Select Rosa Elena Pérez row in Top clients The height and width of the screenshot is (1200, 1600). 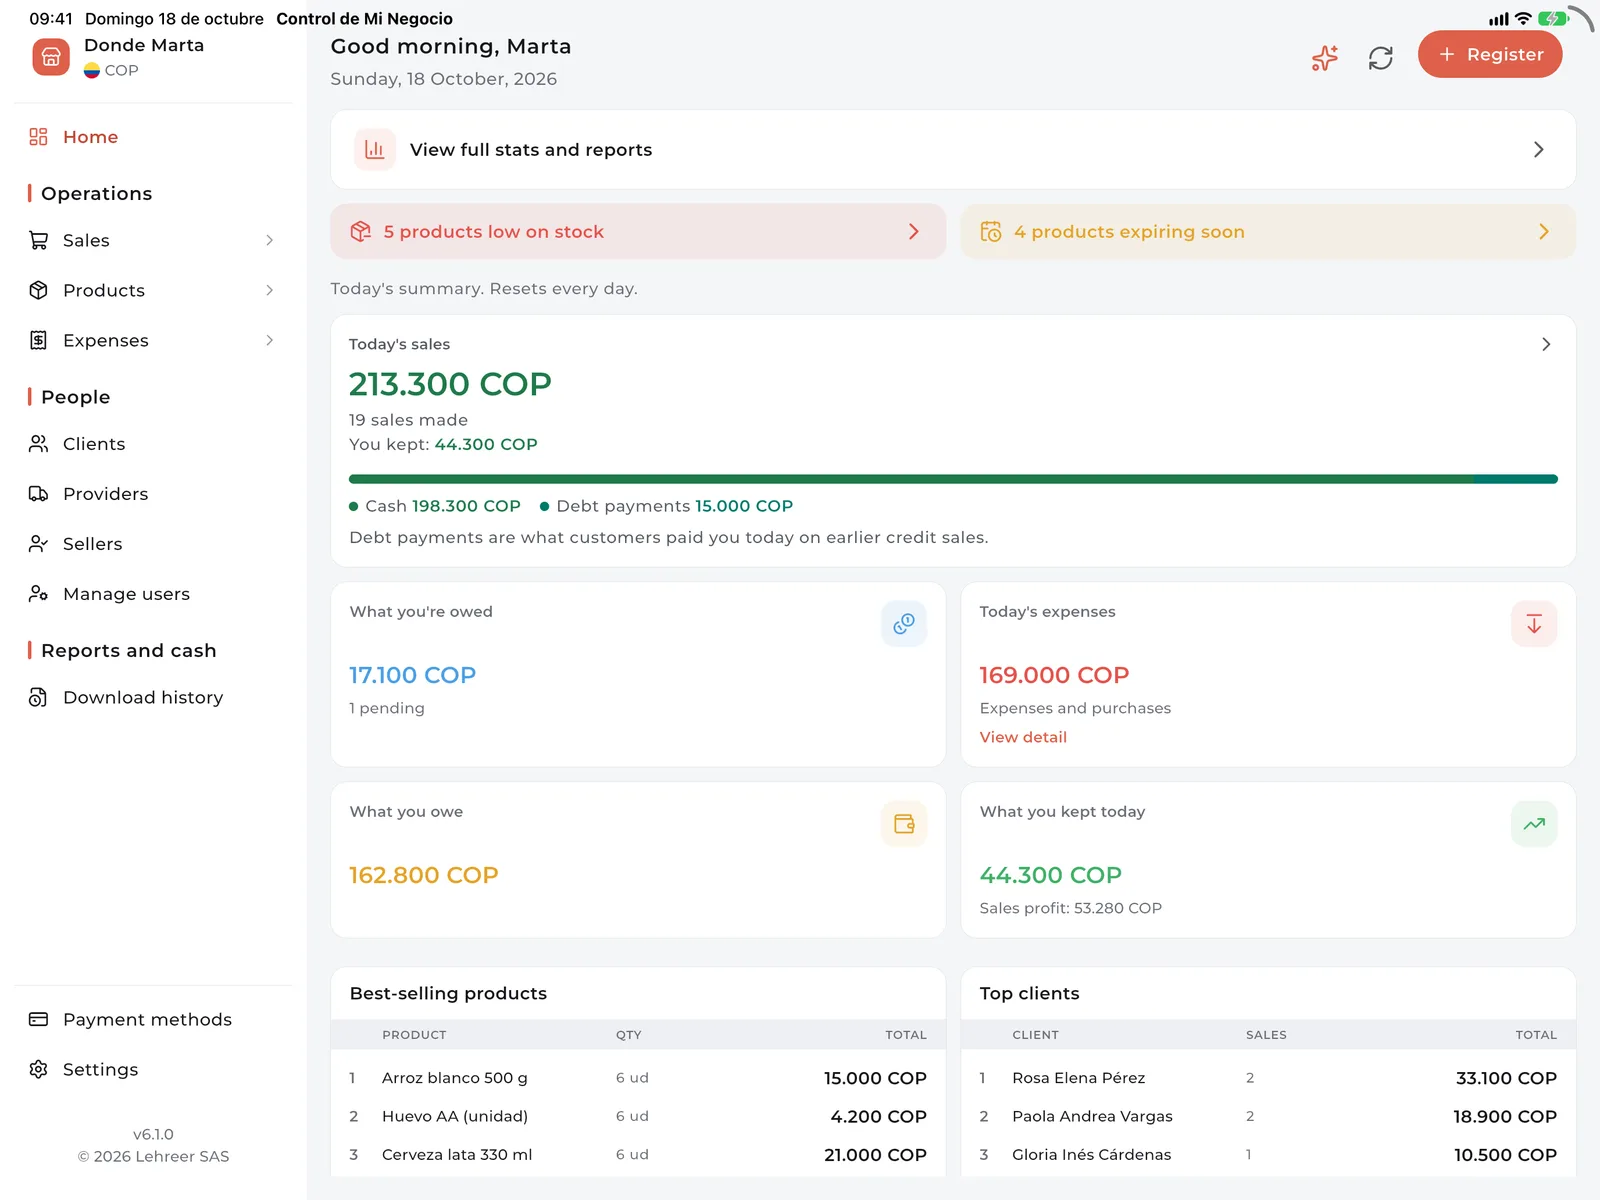(1268, 1078)
